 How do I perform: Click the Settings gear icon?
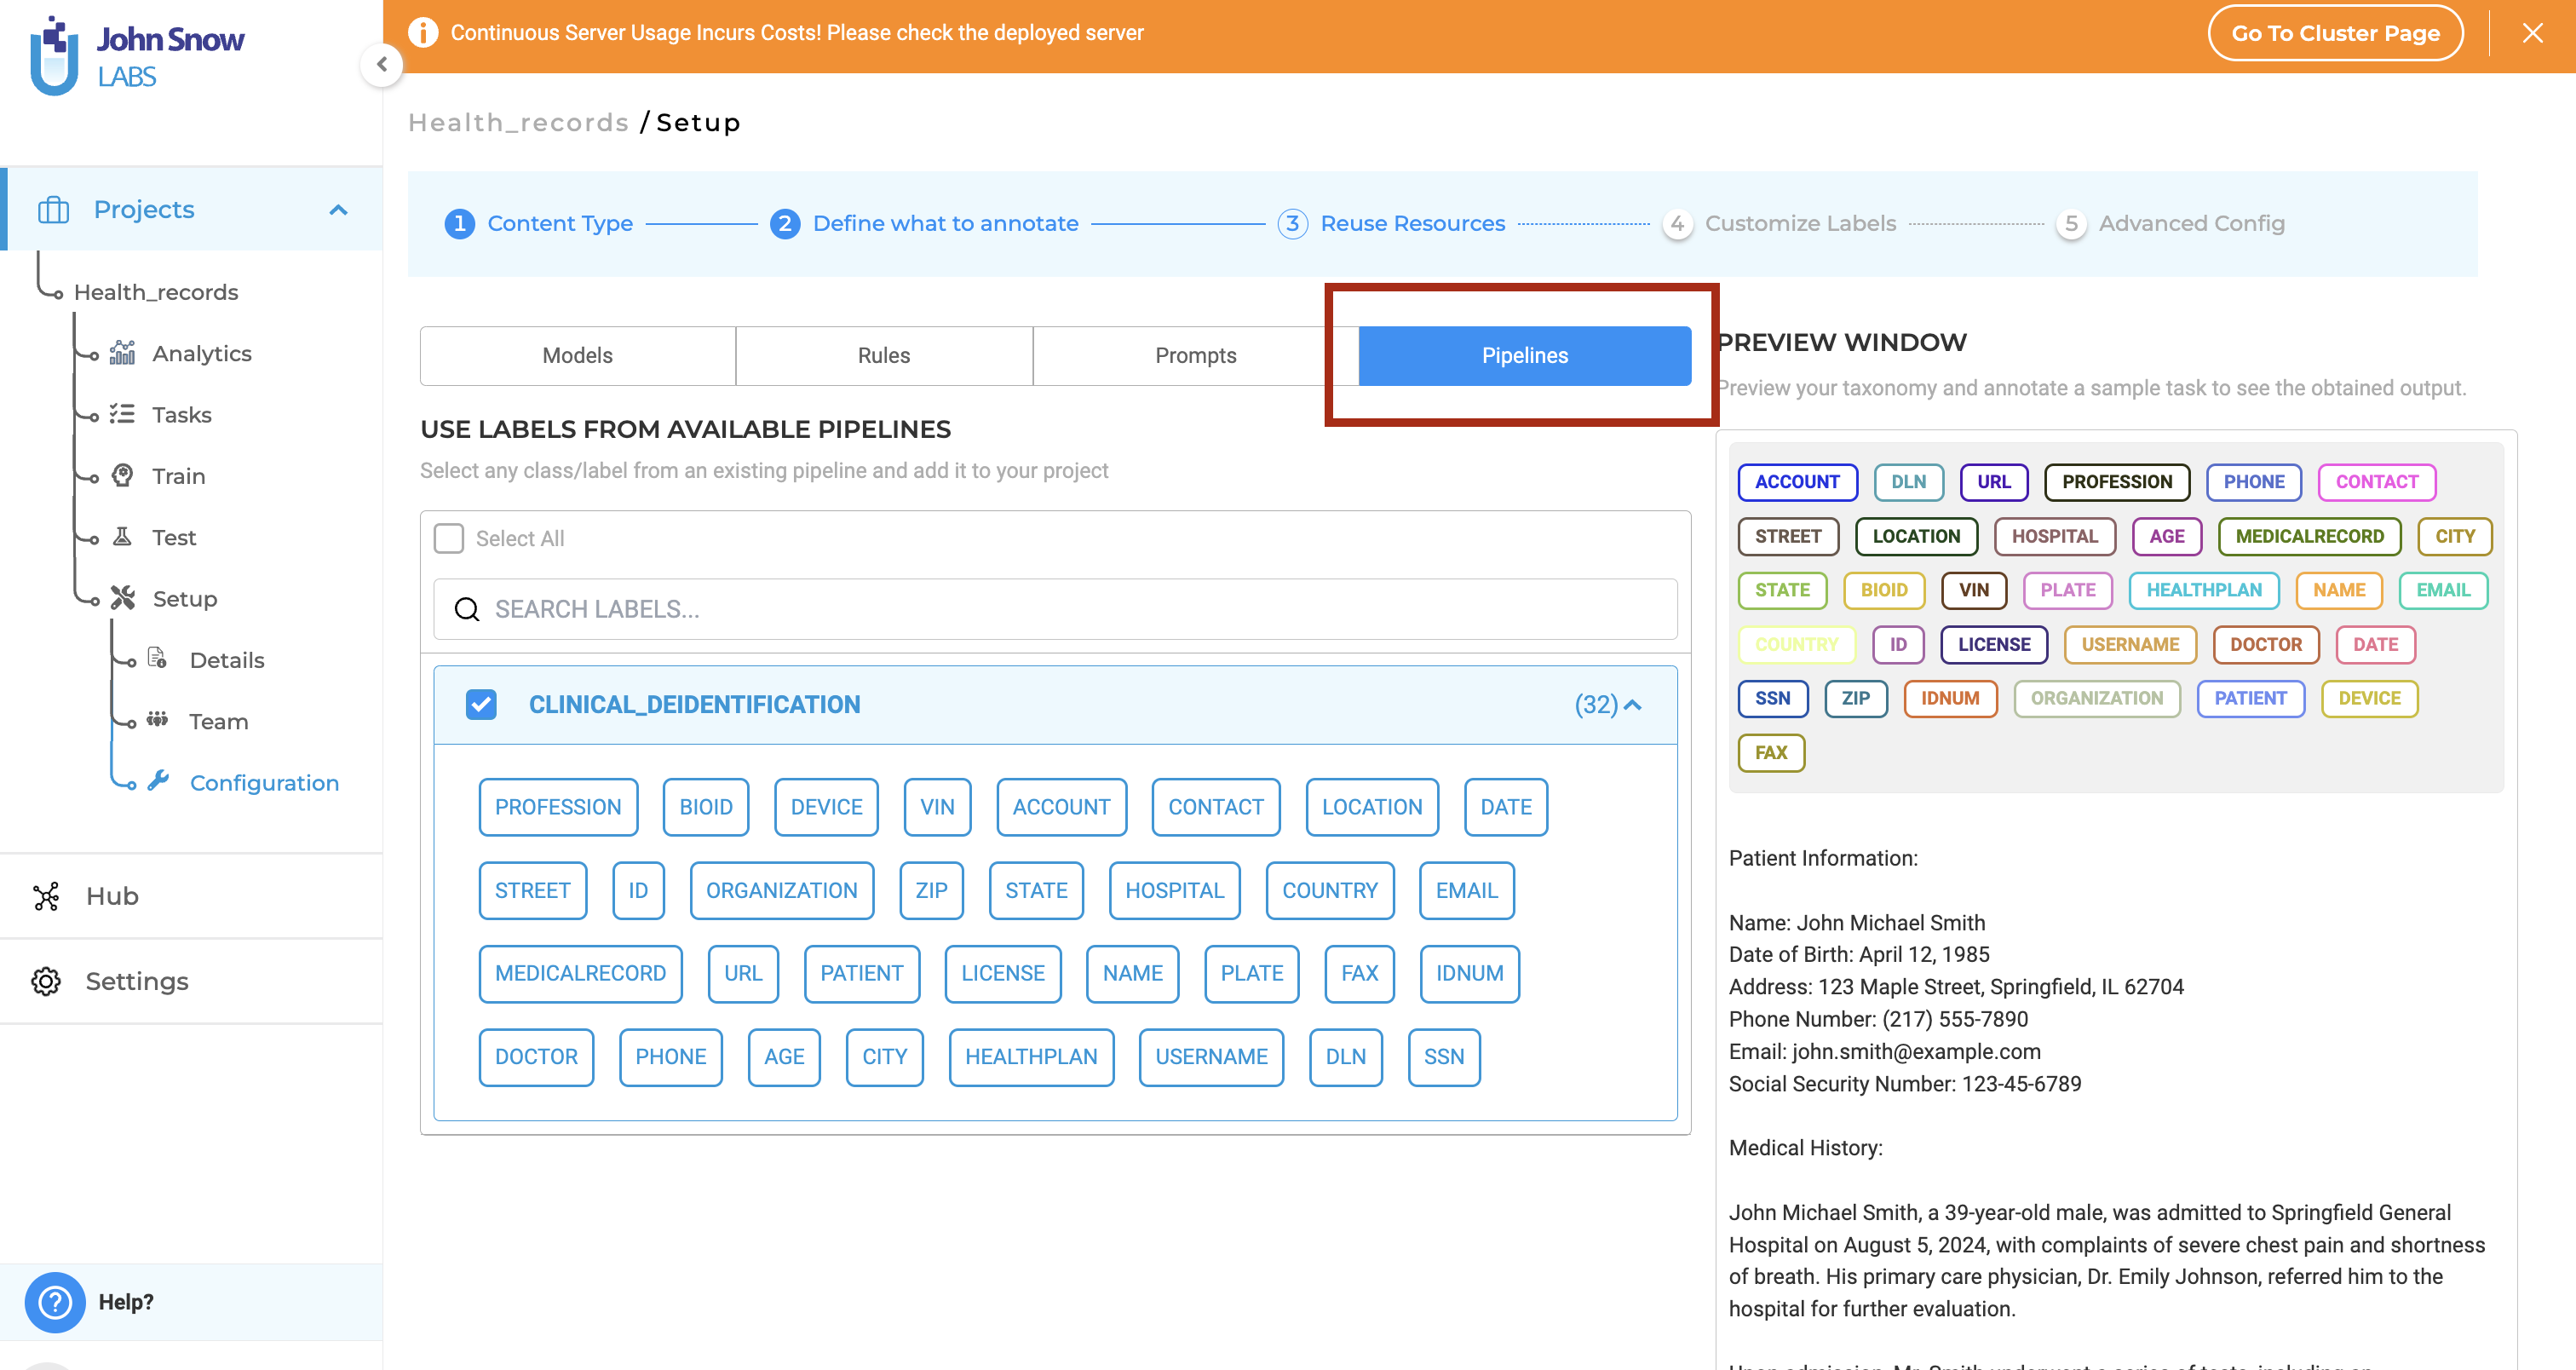coord(46,981)
